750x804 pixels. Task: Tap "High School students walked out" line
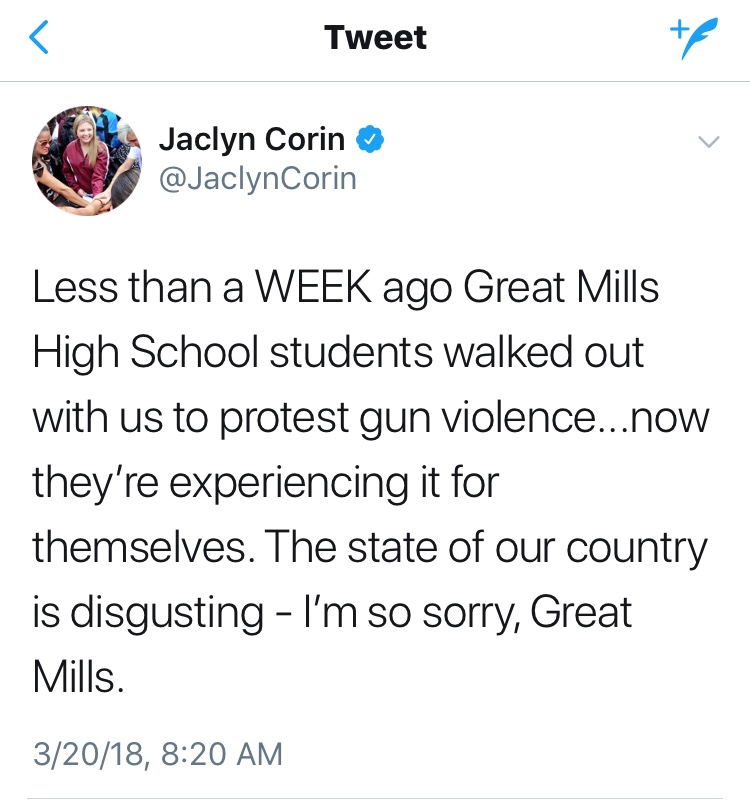[338, 354]
